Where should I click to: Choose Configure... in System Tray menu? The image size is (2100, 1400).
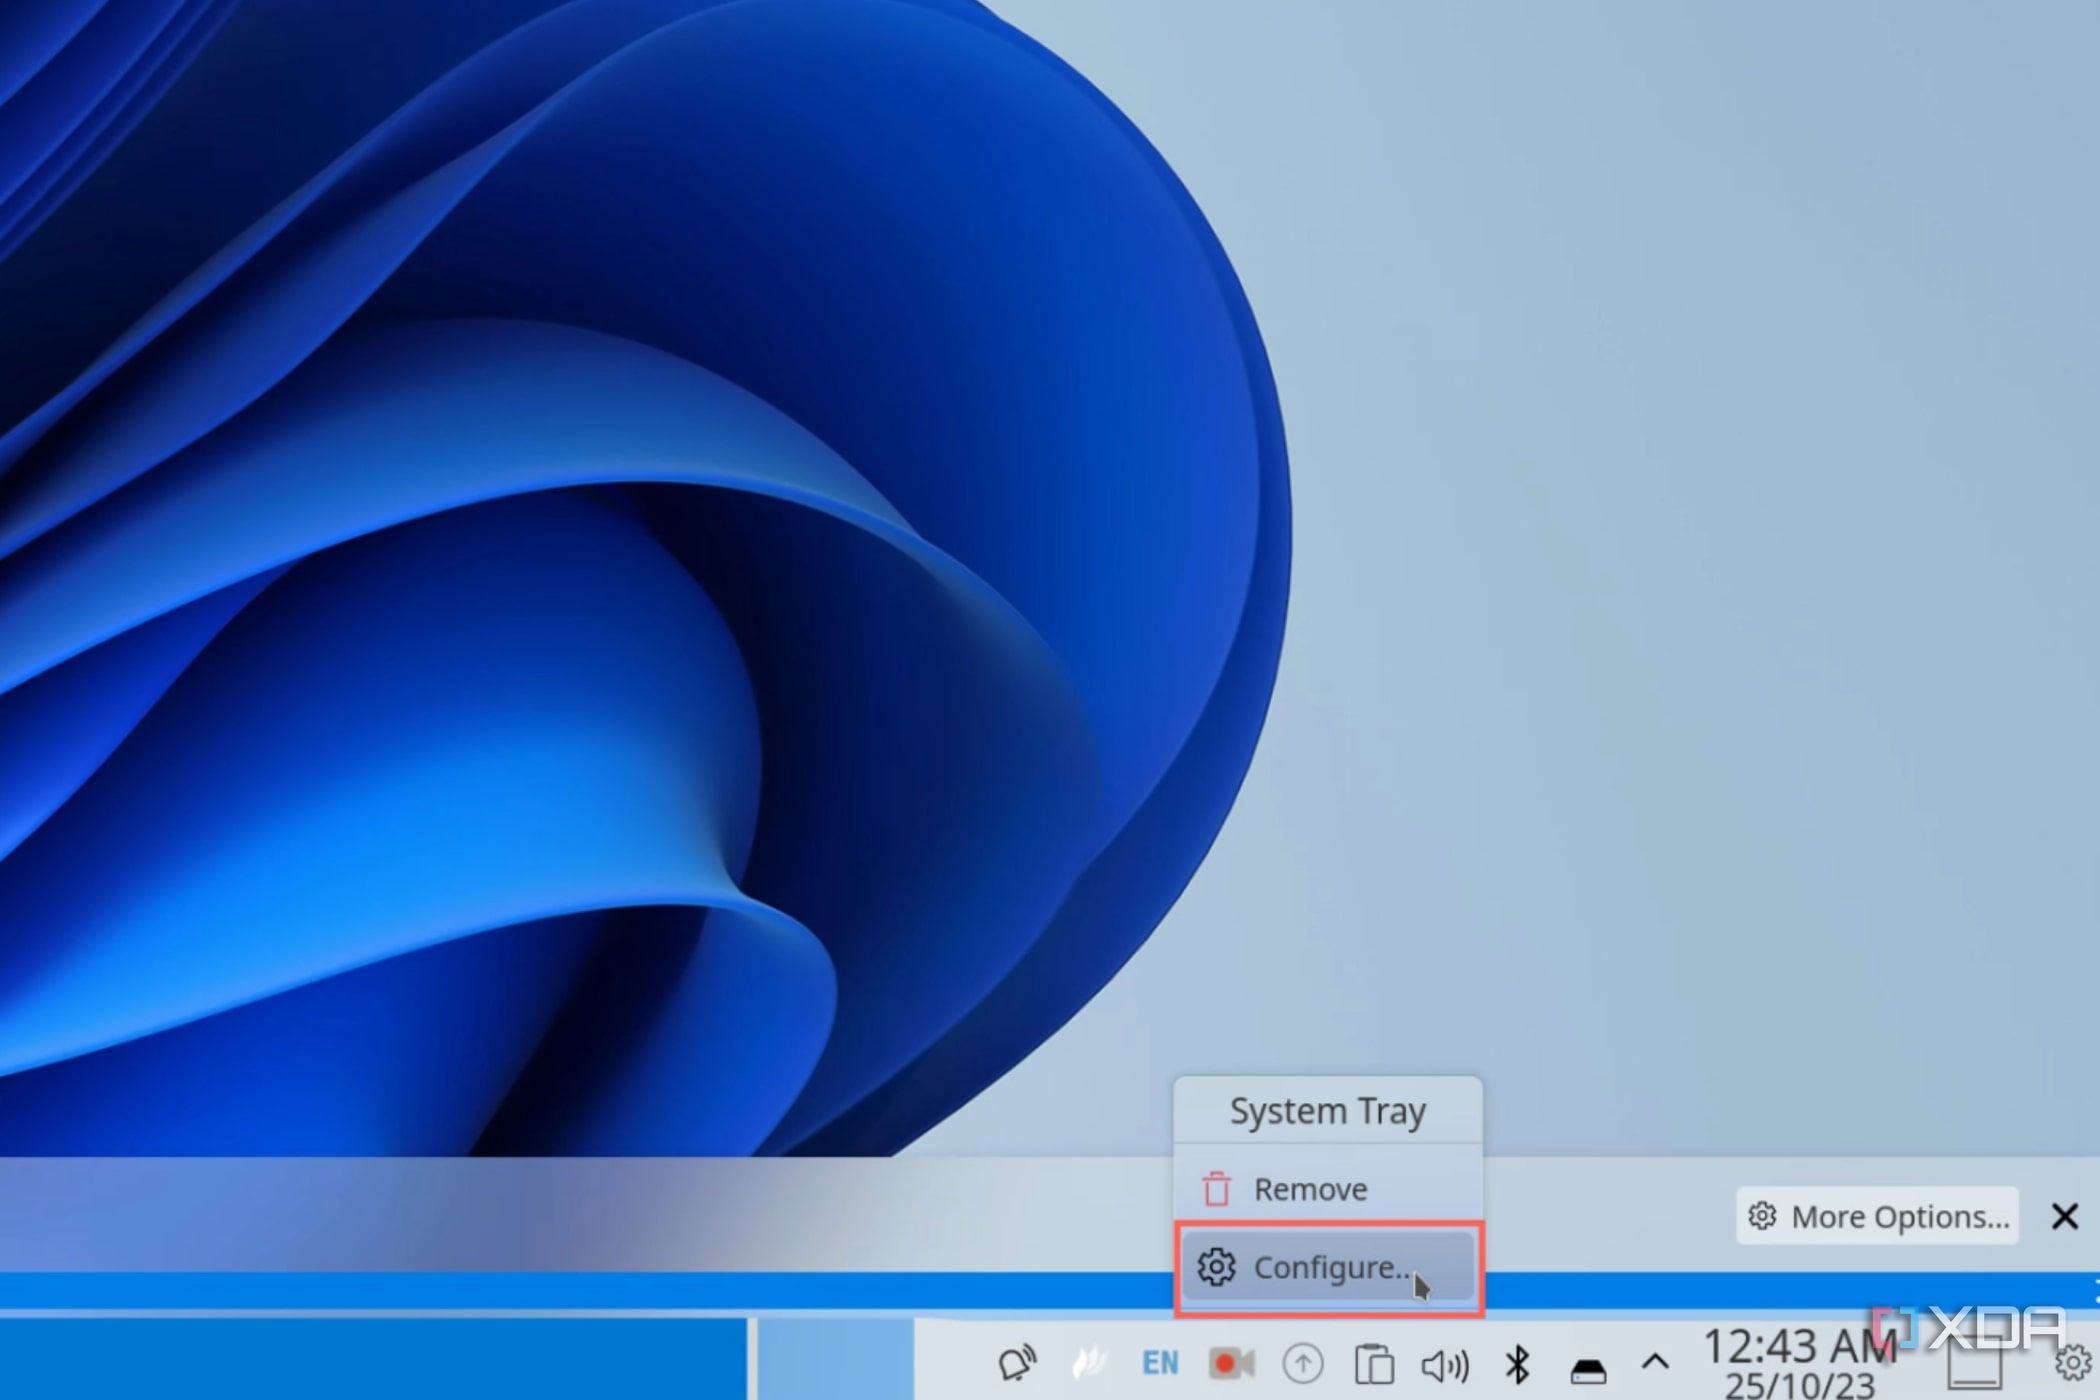tap(1328, 1267)
